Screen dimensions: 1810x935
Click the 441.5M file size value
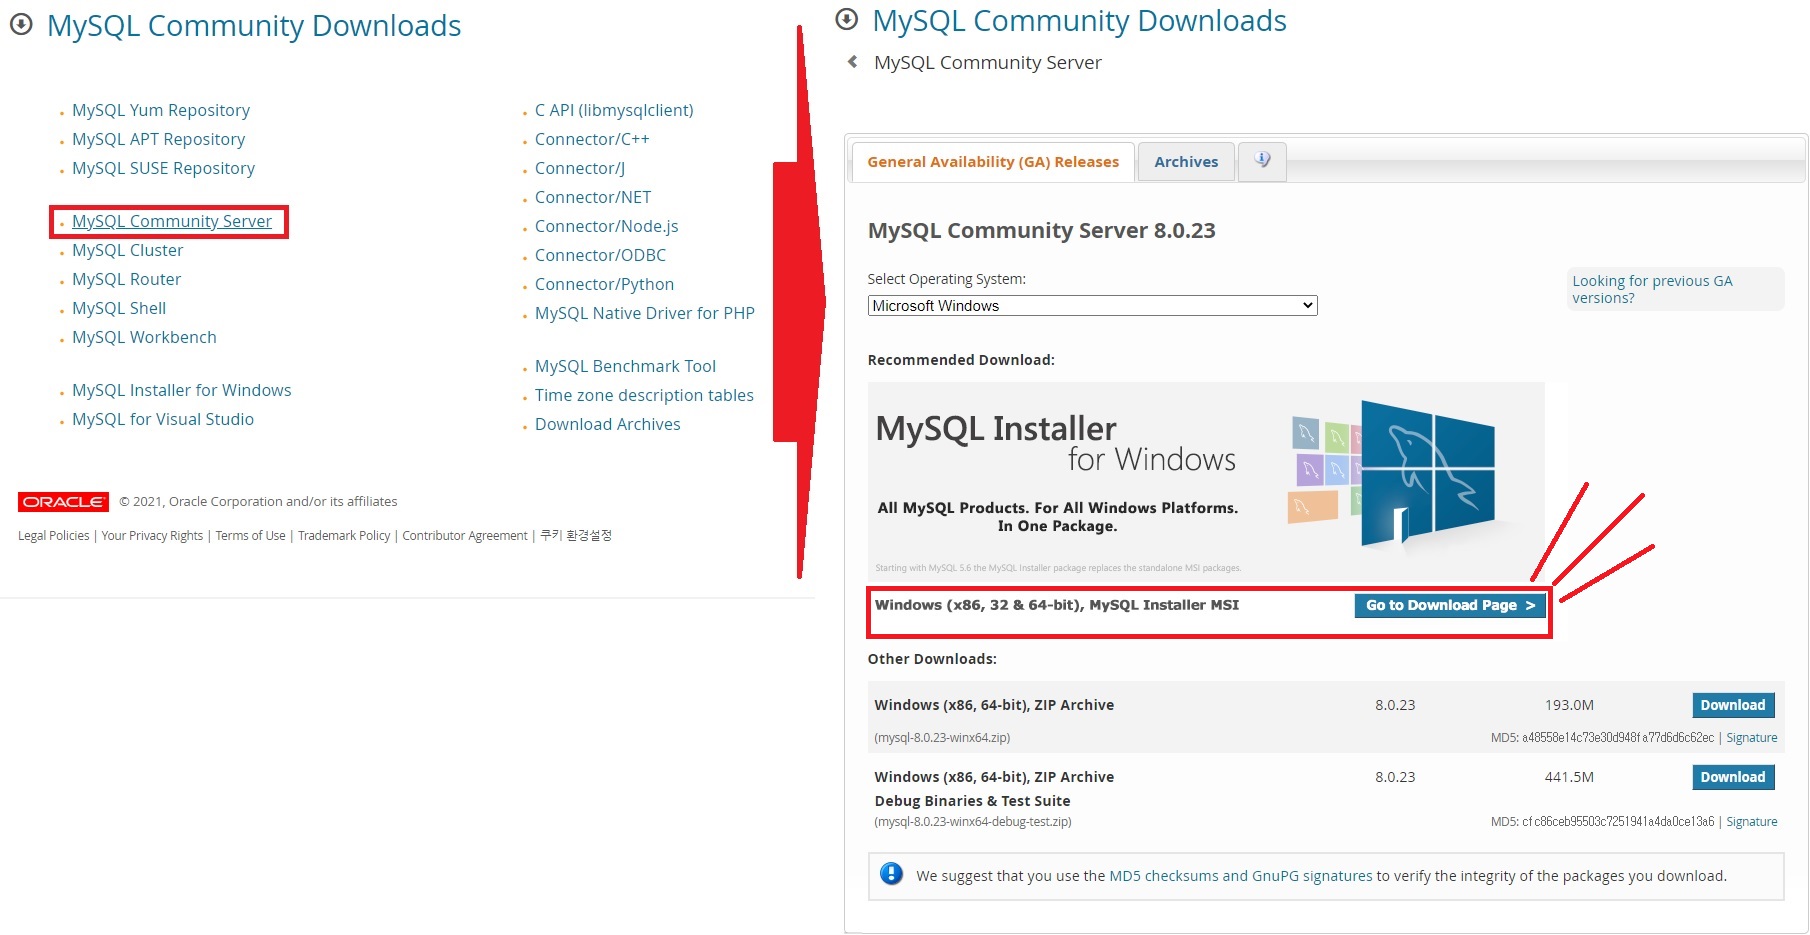[x=1569, y=777]
